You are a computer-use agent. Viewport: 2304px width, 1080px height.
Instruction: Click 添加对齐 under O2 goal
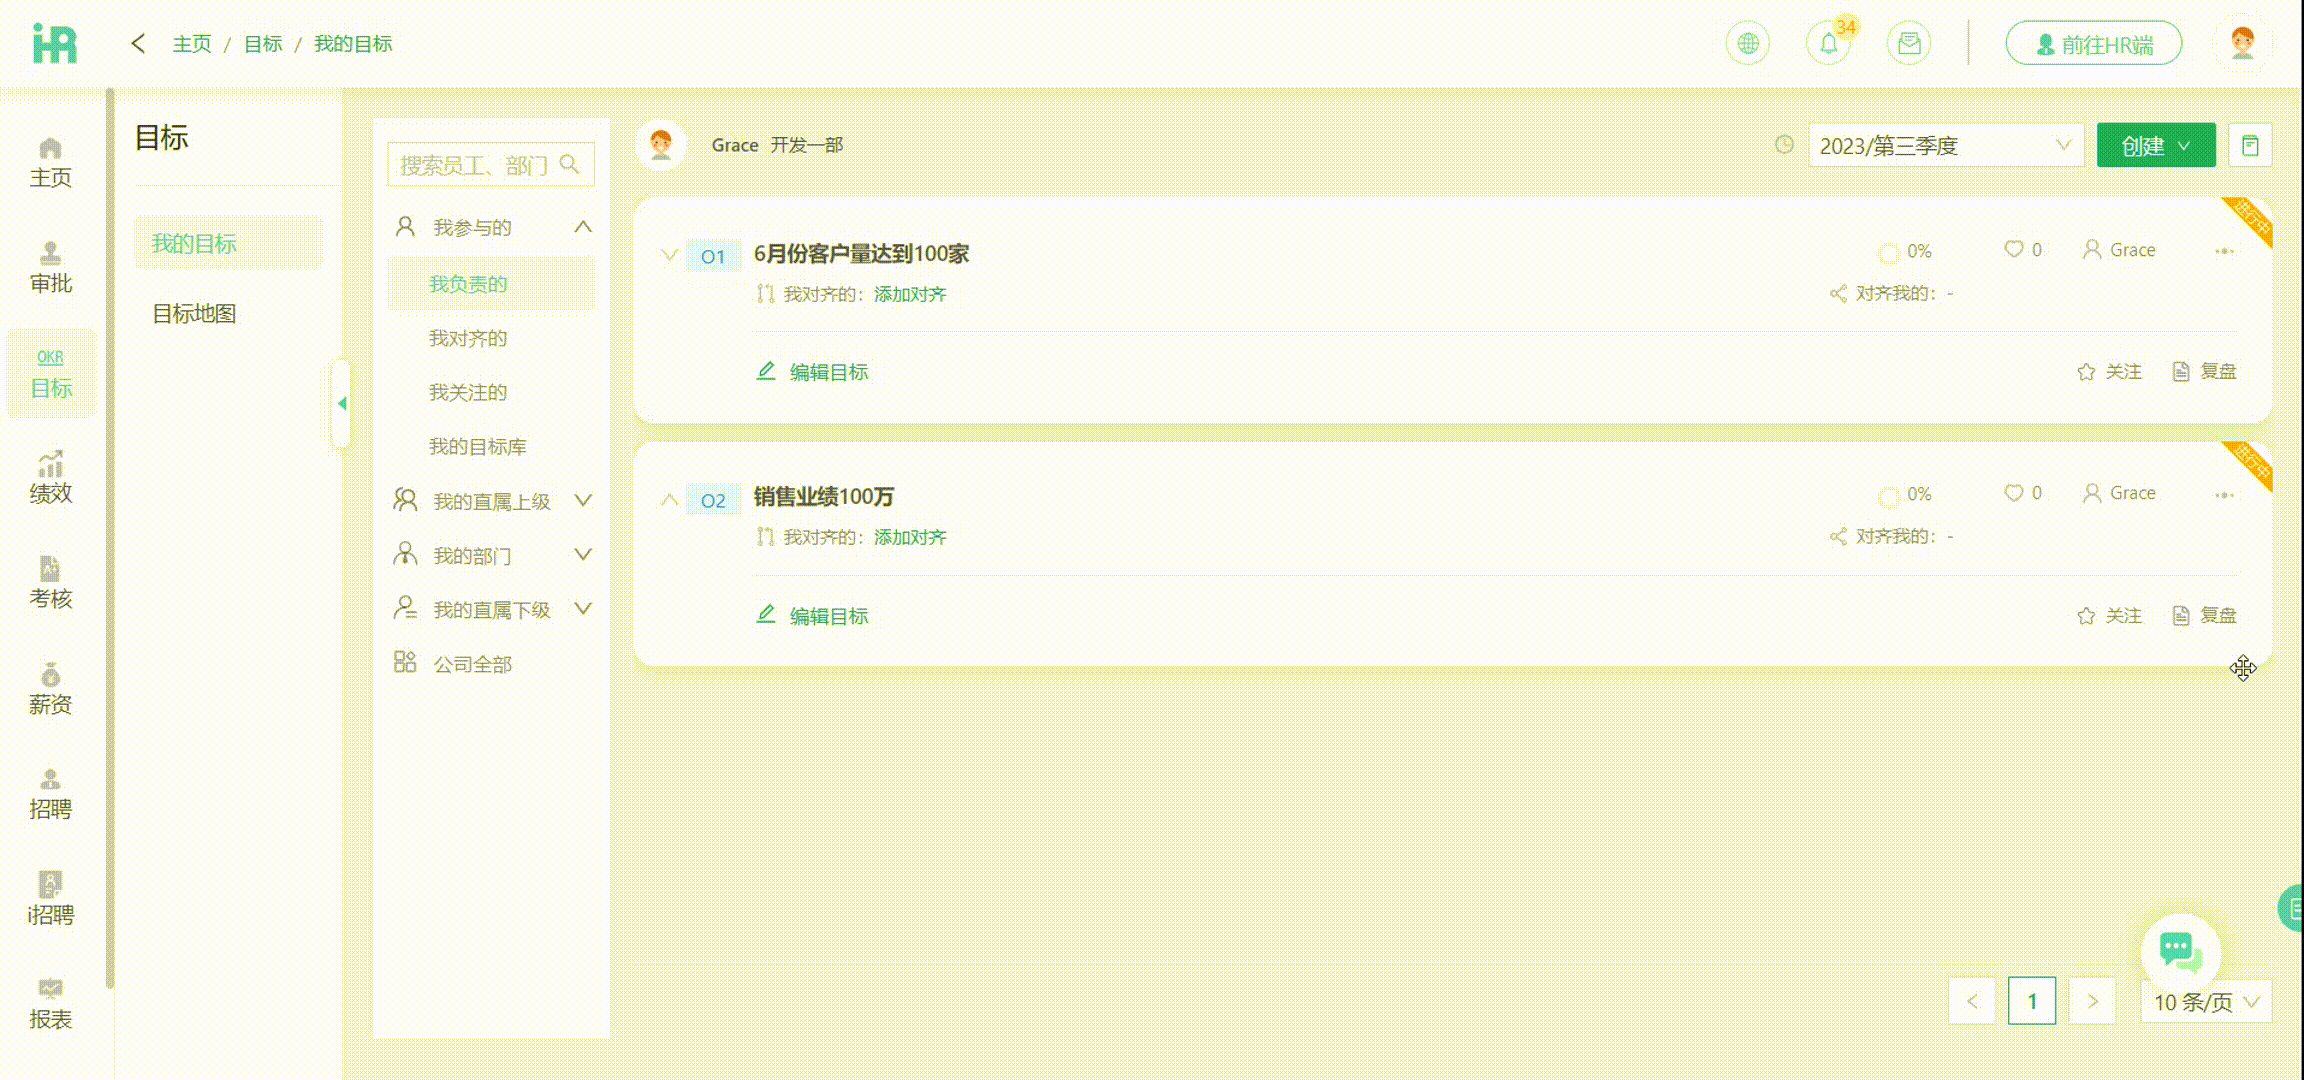point(910,537)
